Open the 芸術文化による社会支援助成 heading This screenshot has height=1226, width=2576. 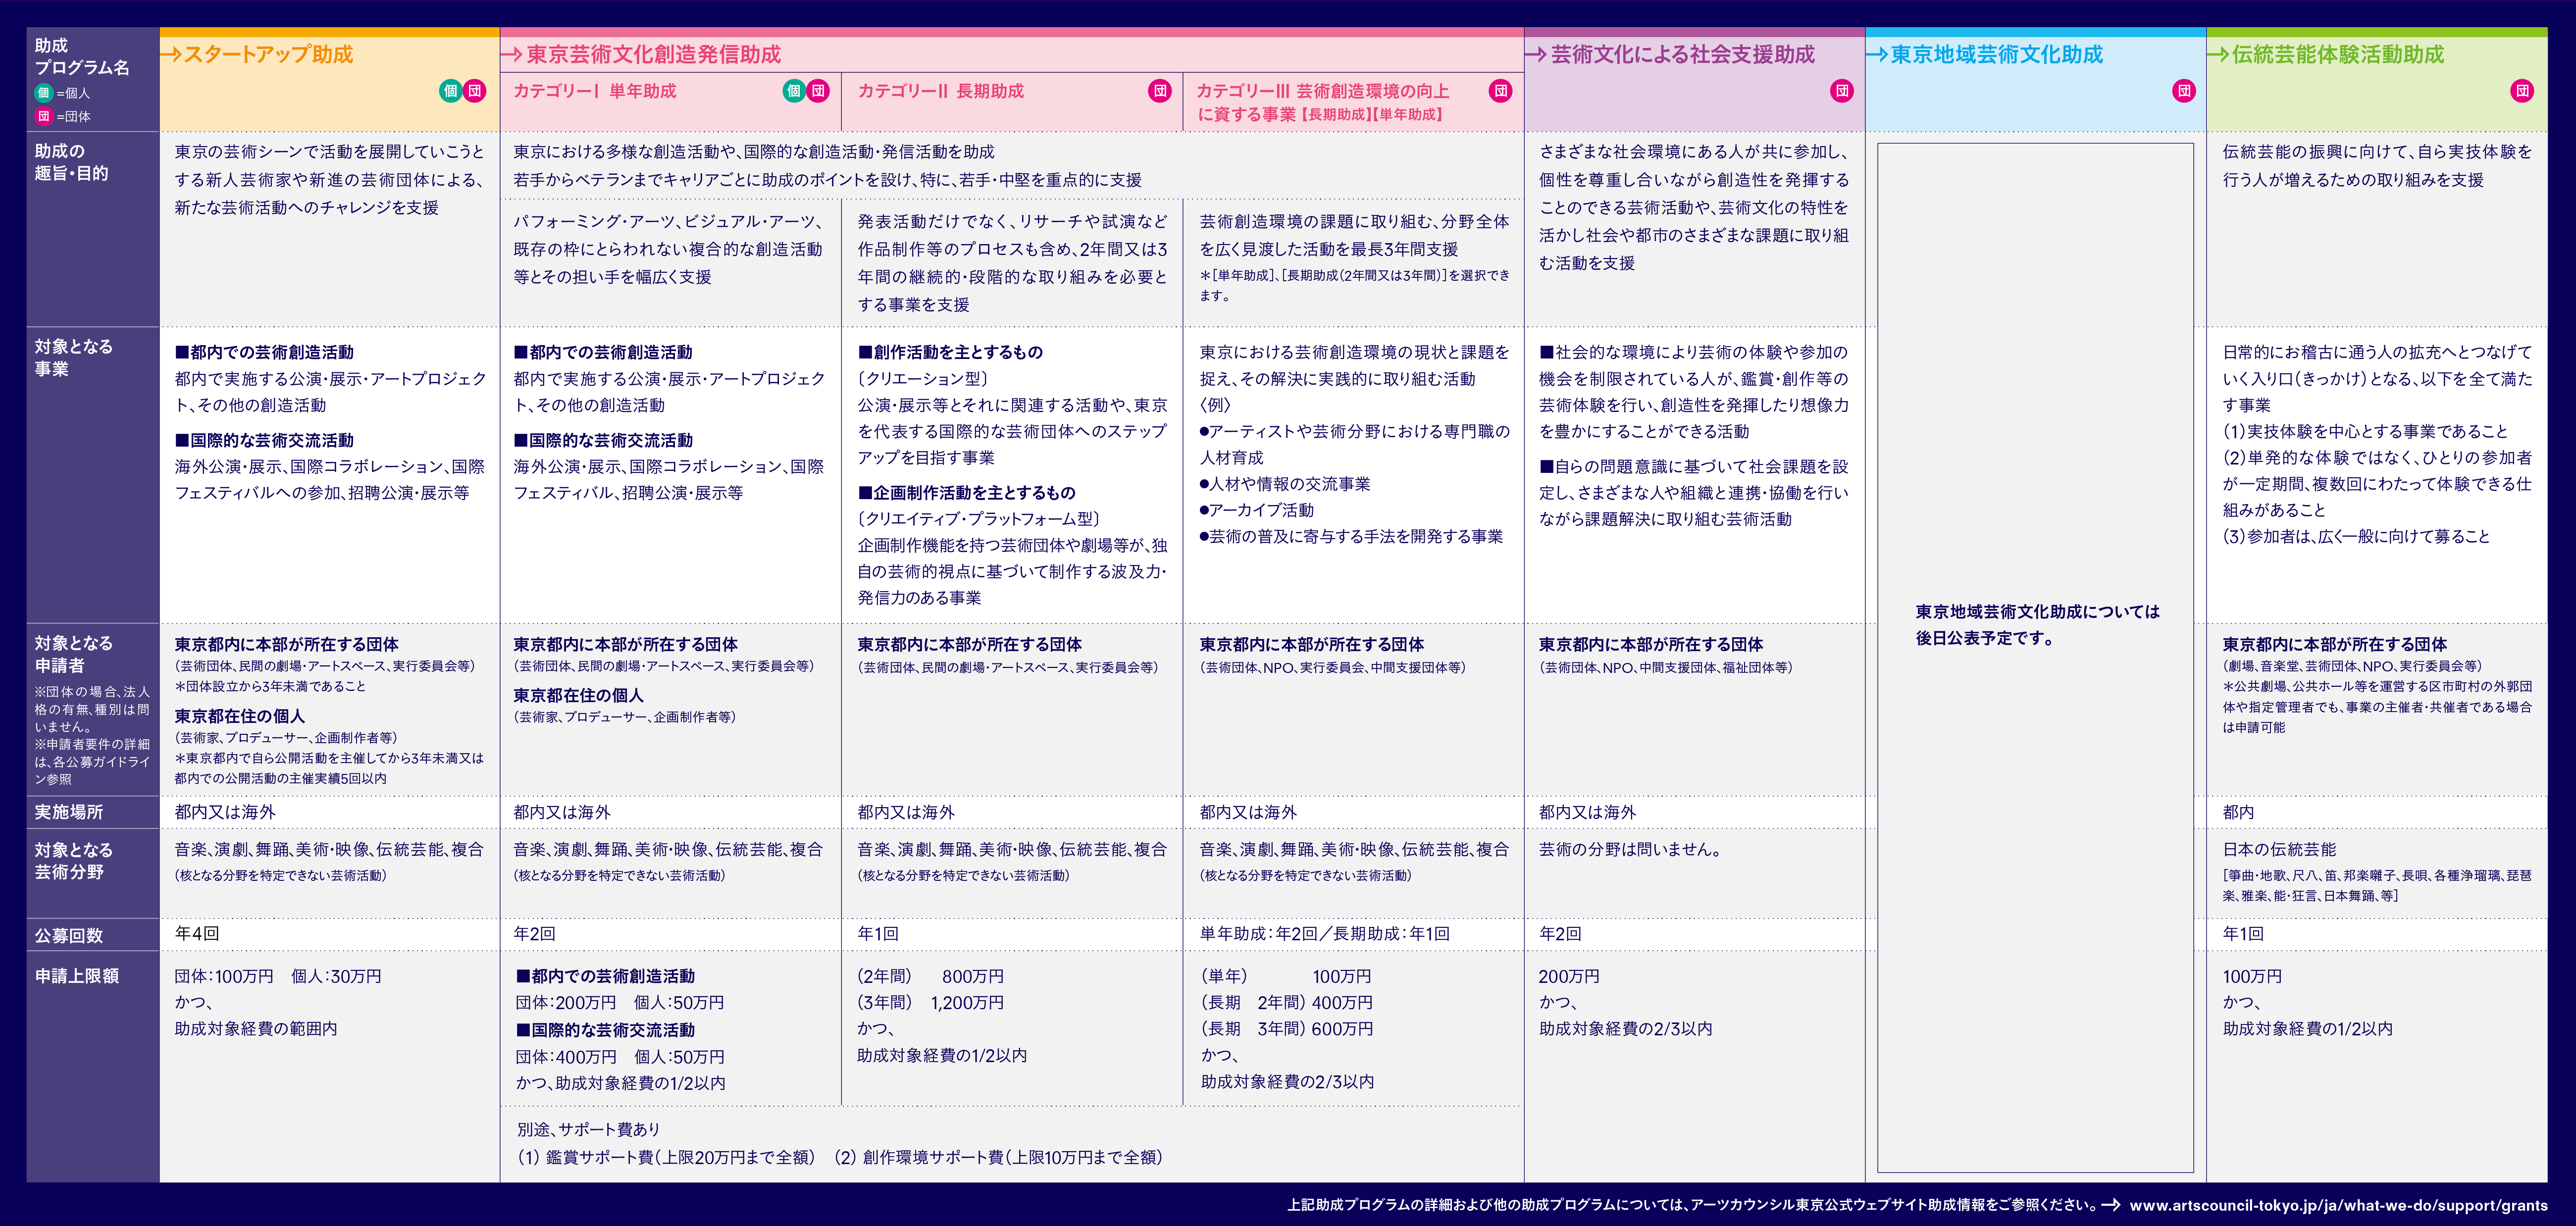click(x=1683, y=54)
